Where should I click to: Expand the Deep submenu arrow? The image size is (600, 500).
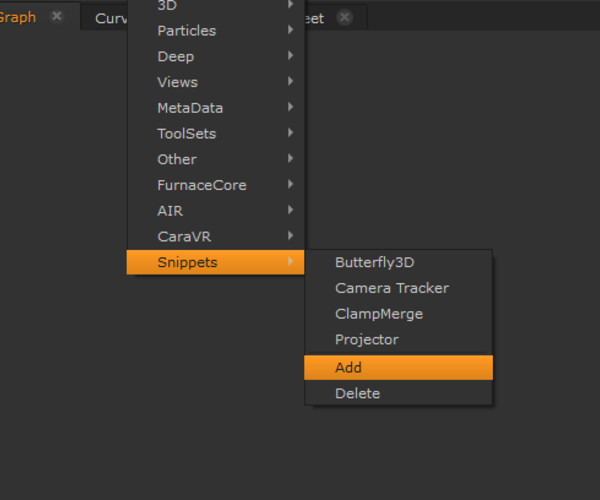pyautogui.click(x=291, y=56)
